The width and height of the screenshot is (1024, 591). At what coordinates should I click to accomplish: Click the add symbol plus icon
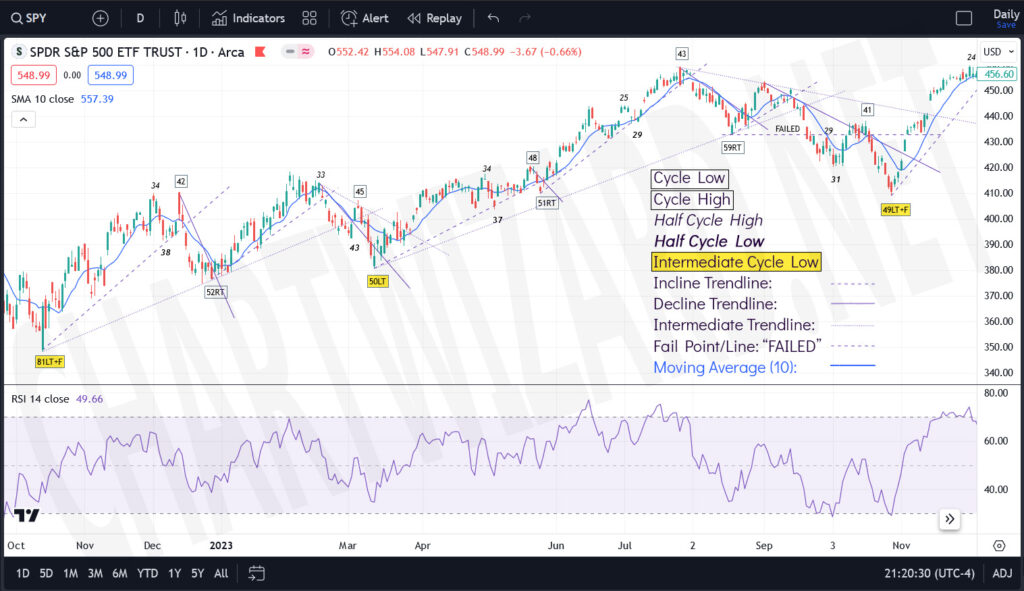pyautogui.click(x=100, y=18)
